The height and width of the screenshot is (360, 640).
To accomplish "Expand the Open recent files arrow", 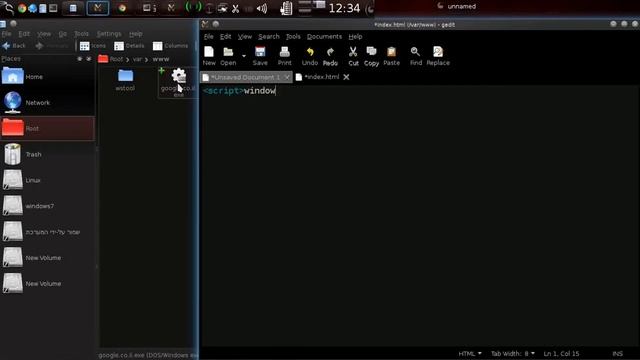I will point(244,56).
